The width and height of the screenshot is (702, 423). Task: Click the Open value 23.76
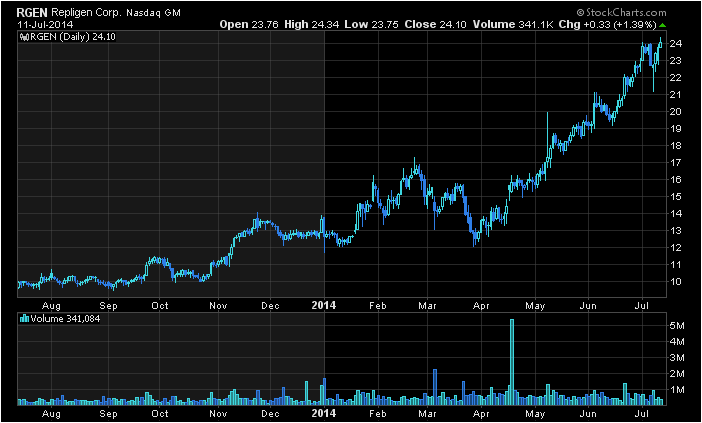[x=265, y=25]
